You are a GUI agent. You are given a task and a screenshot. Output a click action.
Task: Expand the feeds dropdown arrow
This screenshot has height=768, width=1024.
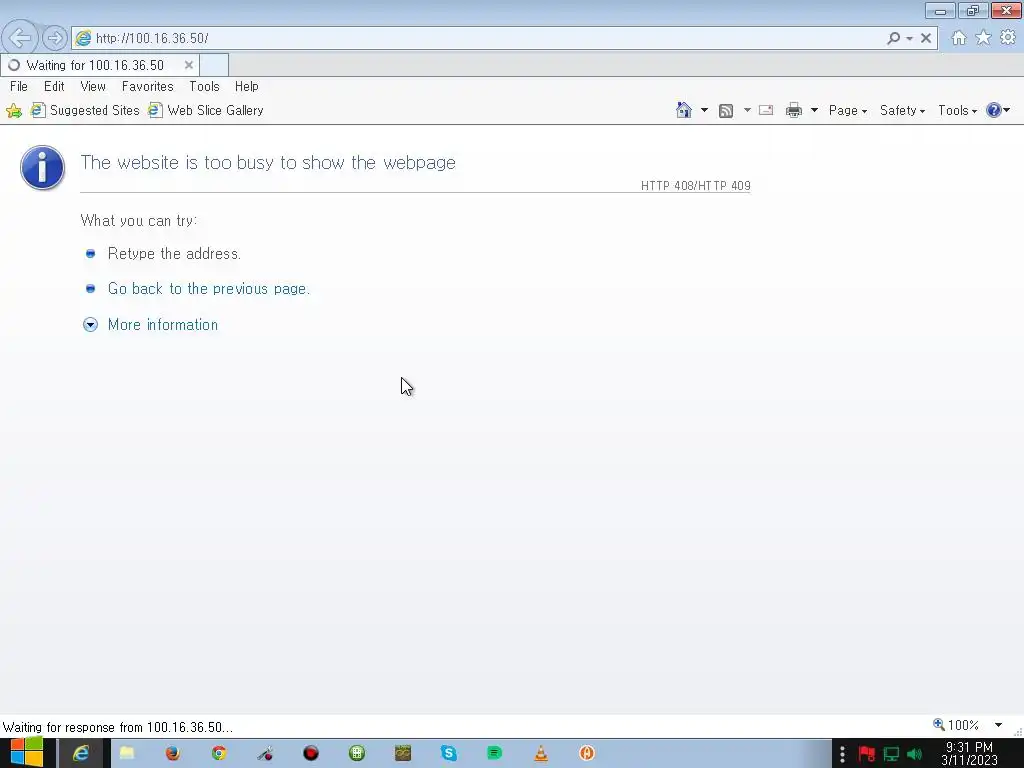point(747,110)
